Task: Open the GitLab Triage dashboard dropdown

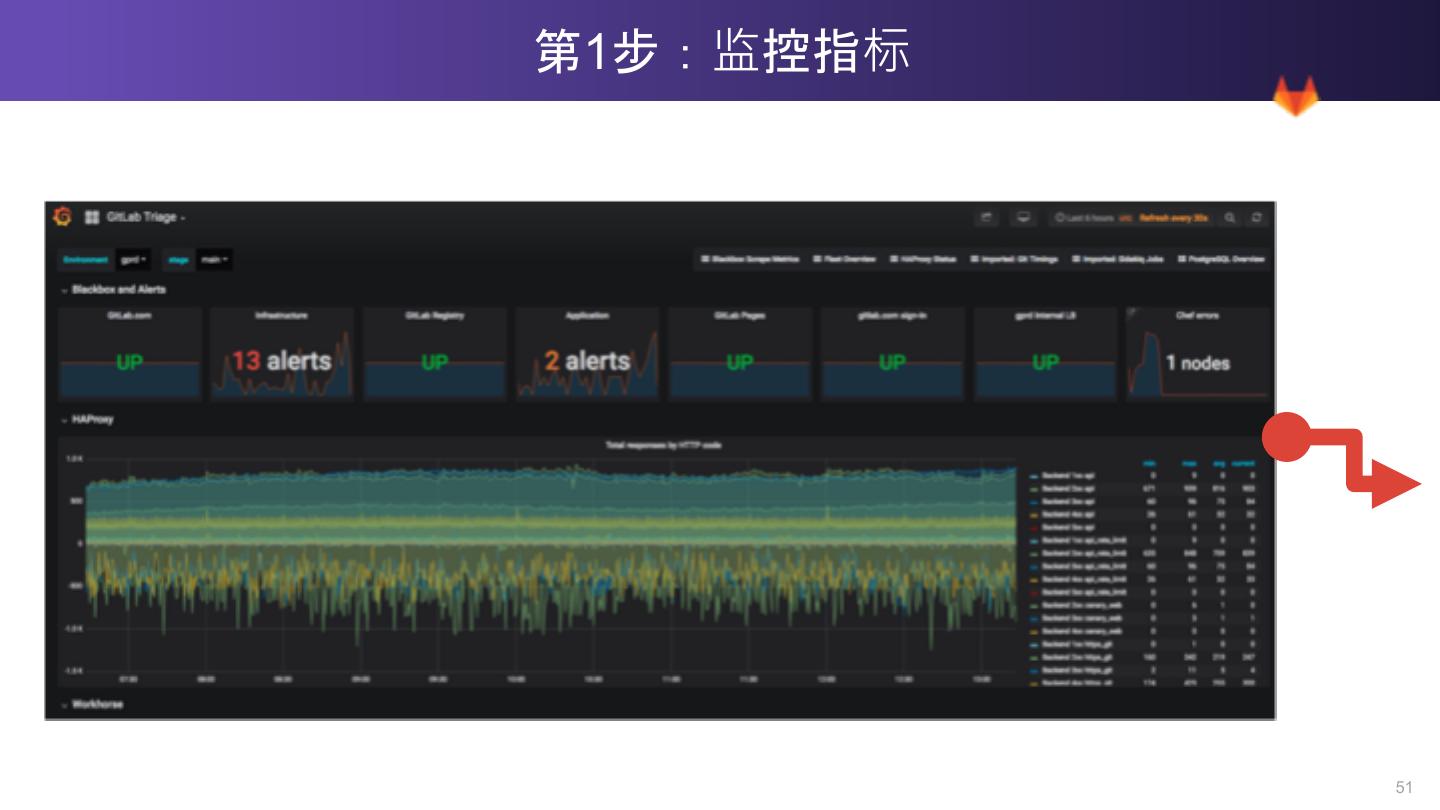Action: tap(146, 217)
